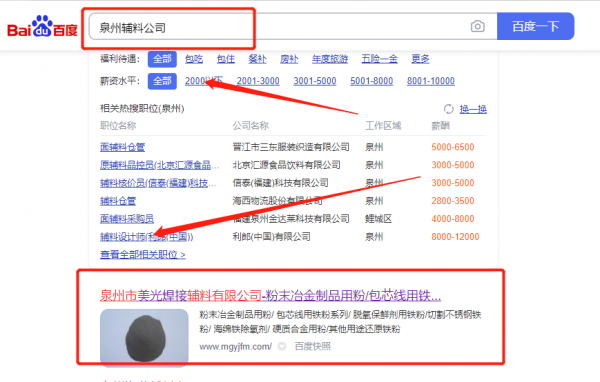Filter benefits by 五险一金

pos(380,59)
